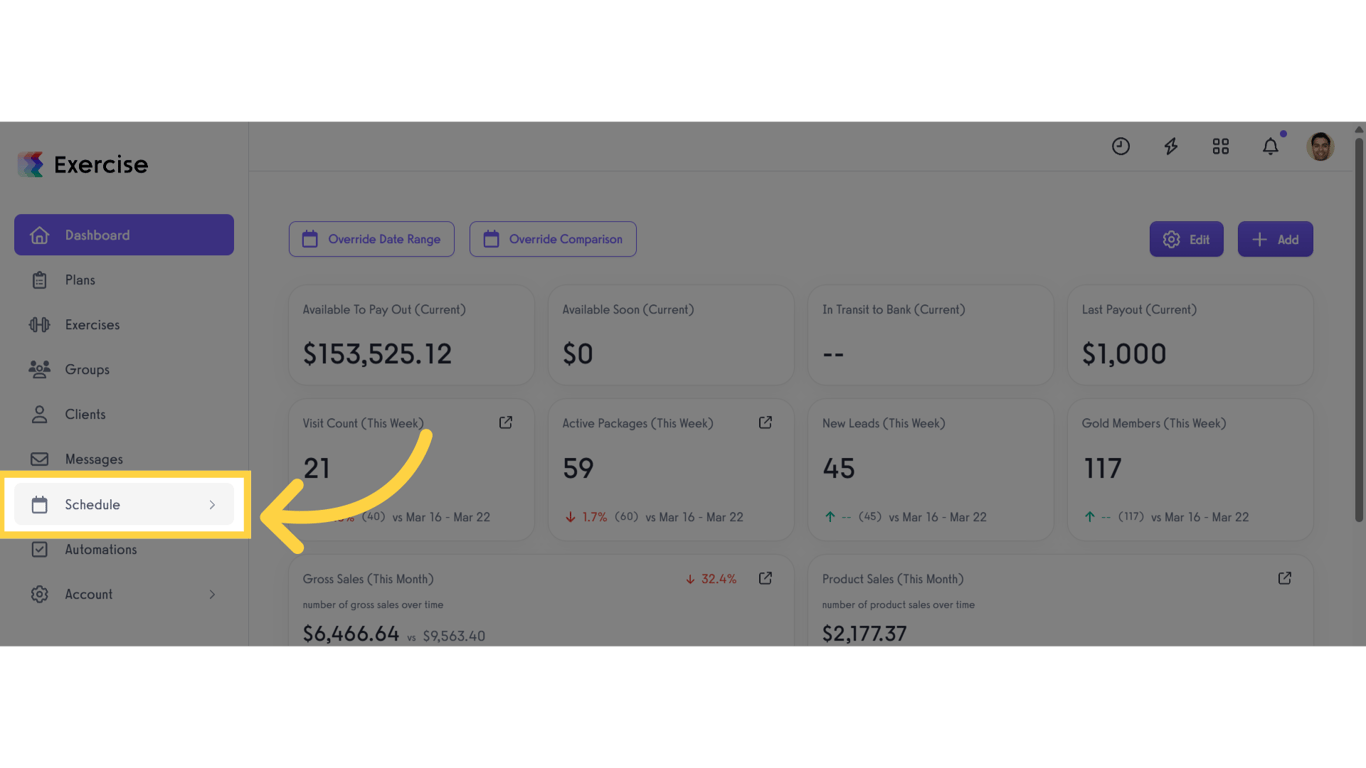Open Visit Count card external link icon
This screenshot has height=768, width=1366.
(506, 423)
